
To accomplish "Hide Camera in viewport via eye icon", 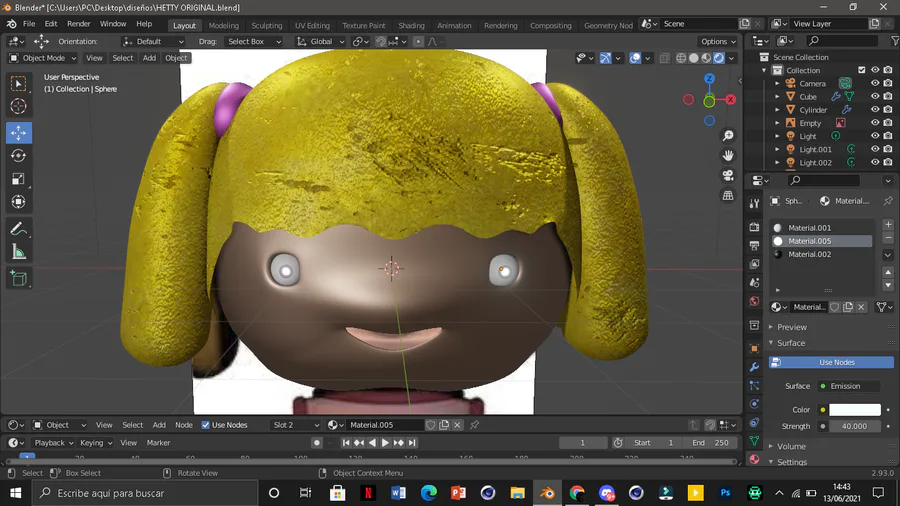I will pos(875,83).
